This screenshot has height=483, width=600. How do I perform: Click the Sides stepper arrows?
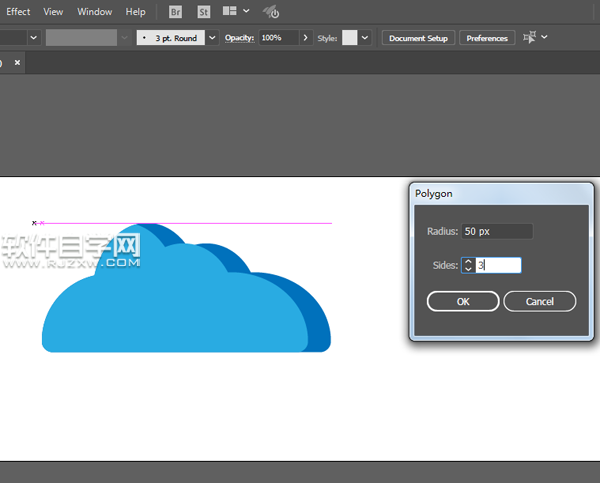click(x=467, y=265)
